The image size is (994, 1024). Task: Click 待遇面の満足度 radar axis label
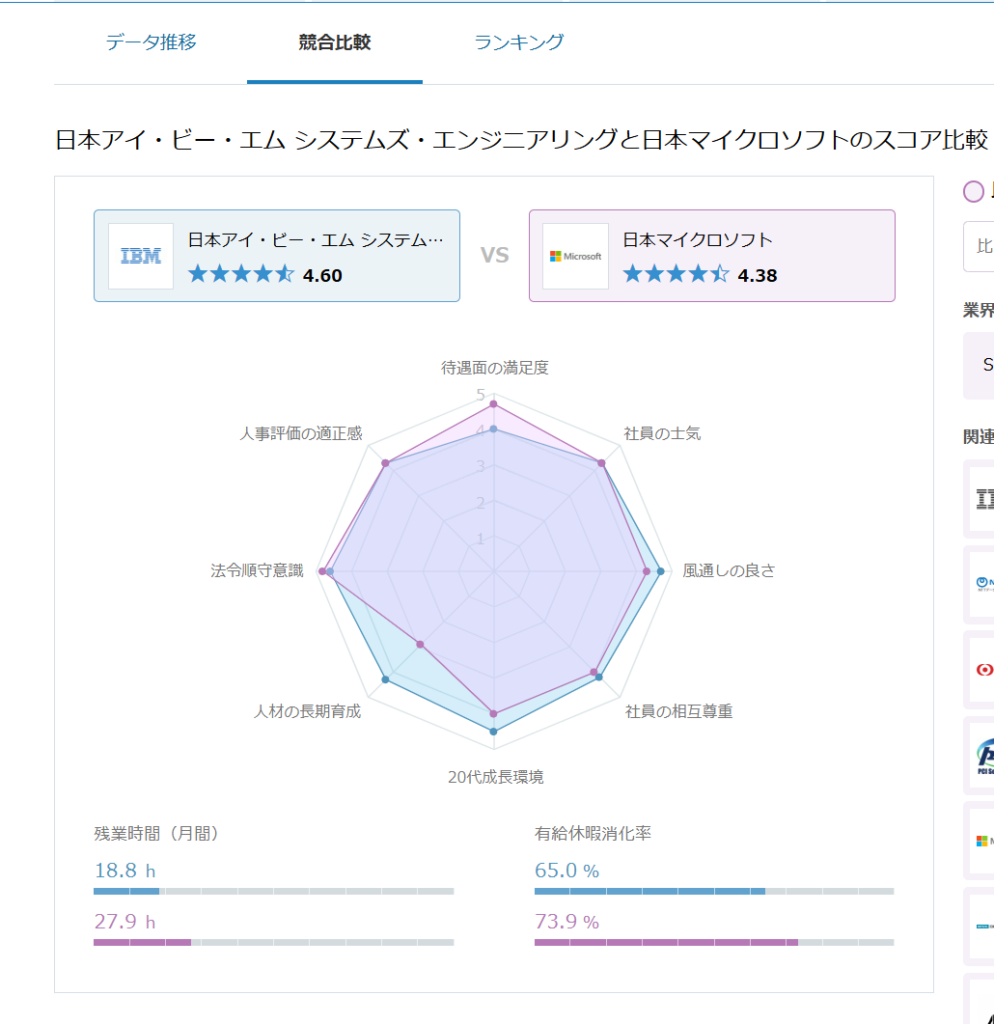click(494, 368)
